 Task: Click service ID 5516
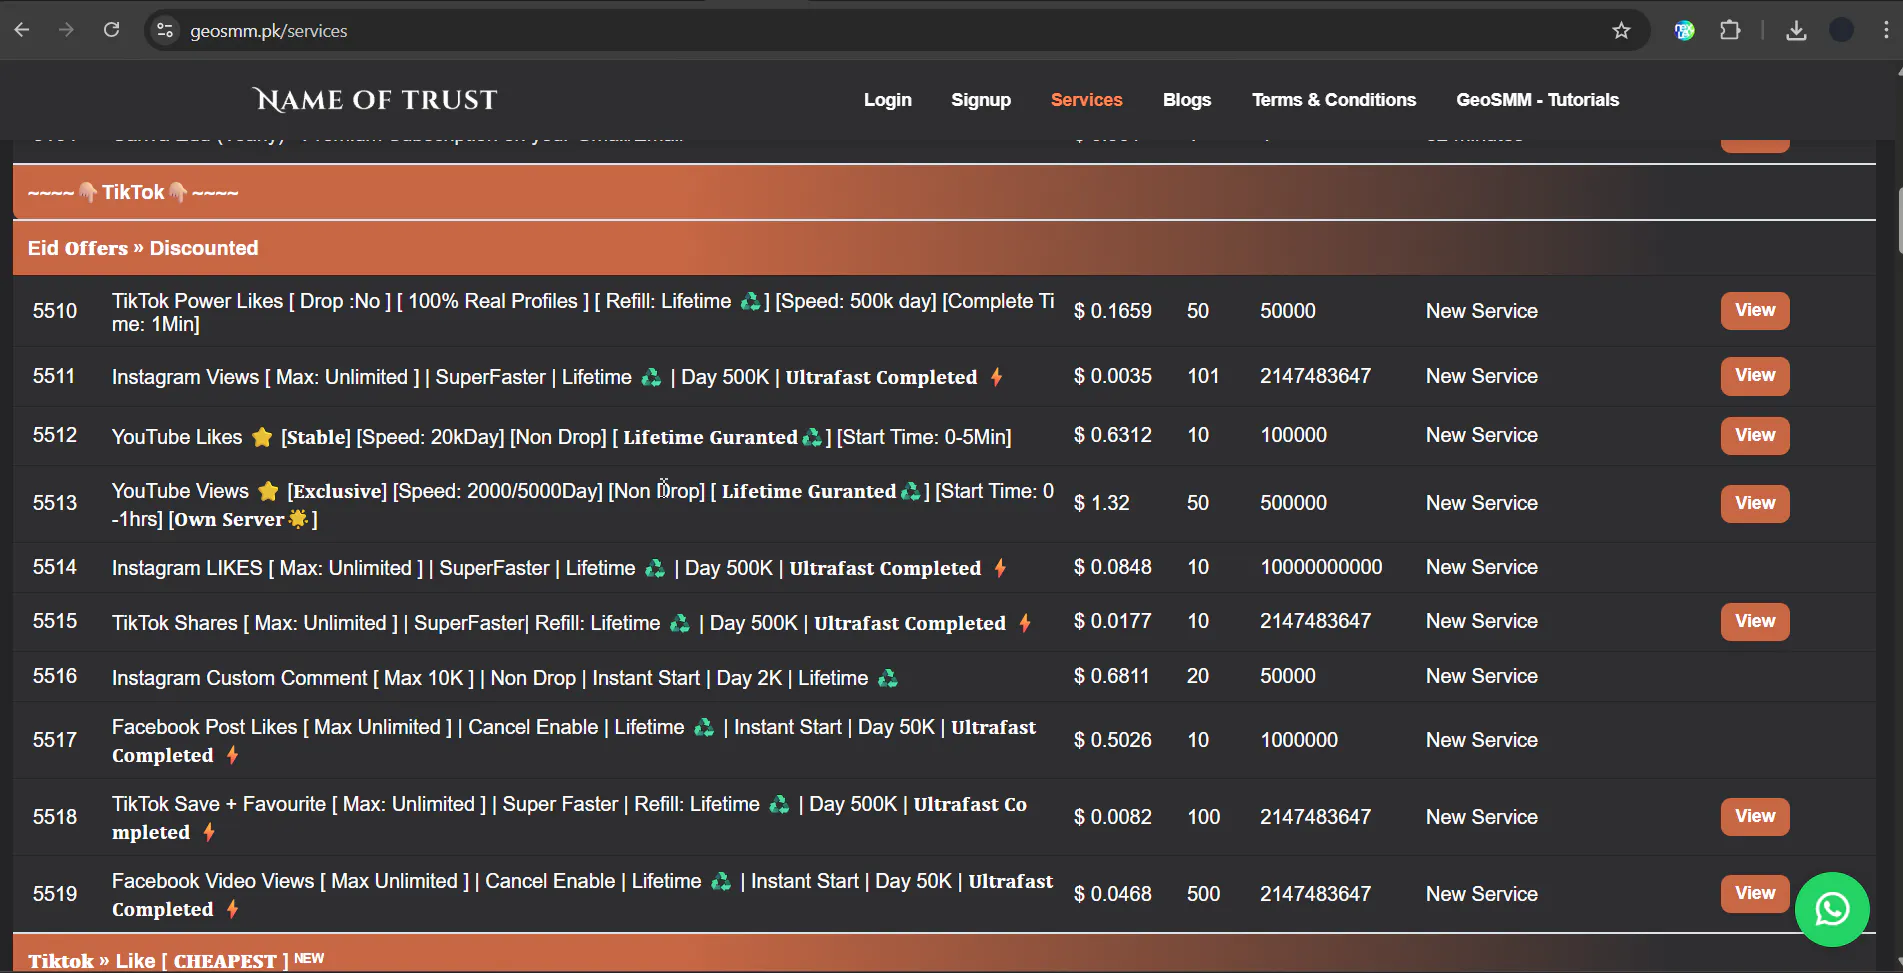point(55,676)
